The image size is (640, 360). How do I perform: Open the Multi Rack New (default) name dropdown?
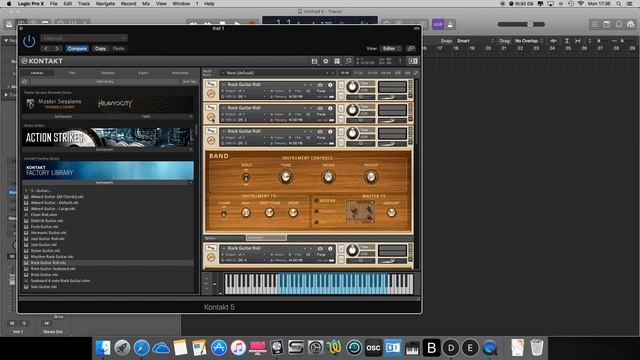tap(278, 73)
